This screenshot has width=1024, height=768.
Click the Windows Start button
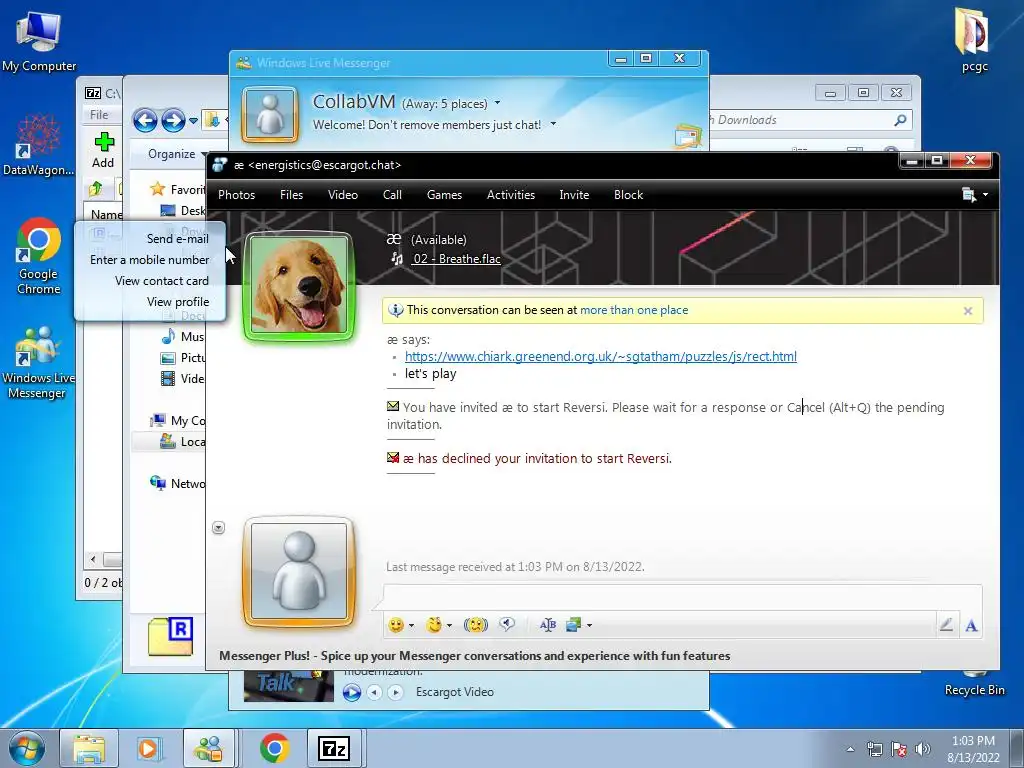[26, 748]
